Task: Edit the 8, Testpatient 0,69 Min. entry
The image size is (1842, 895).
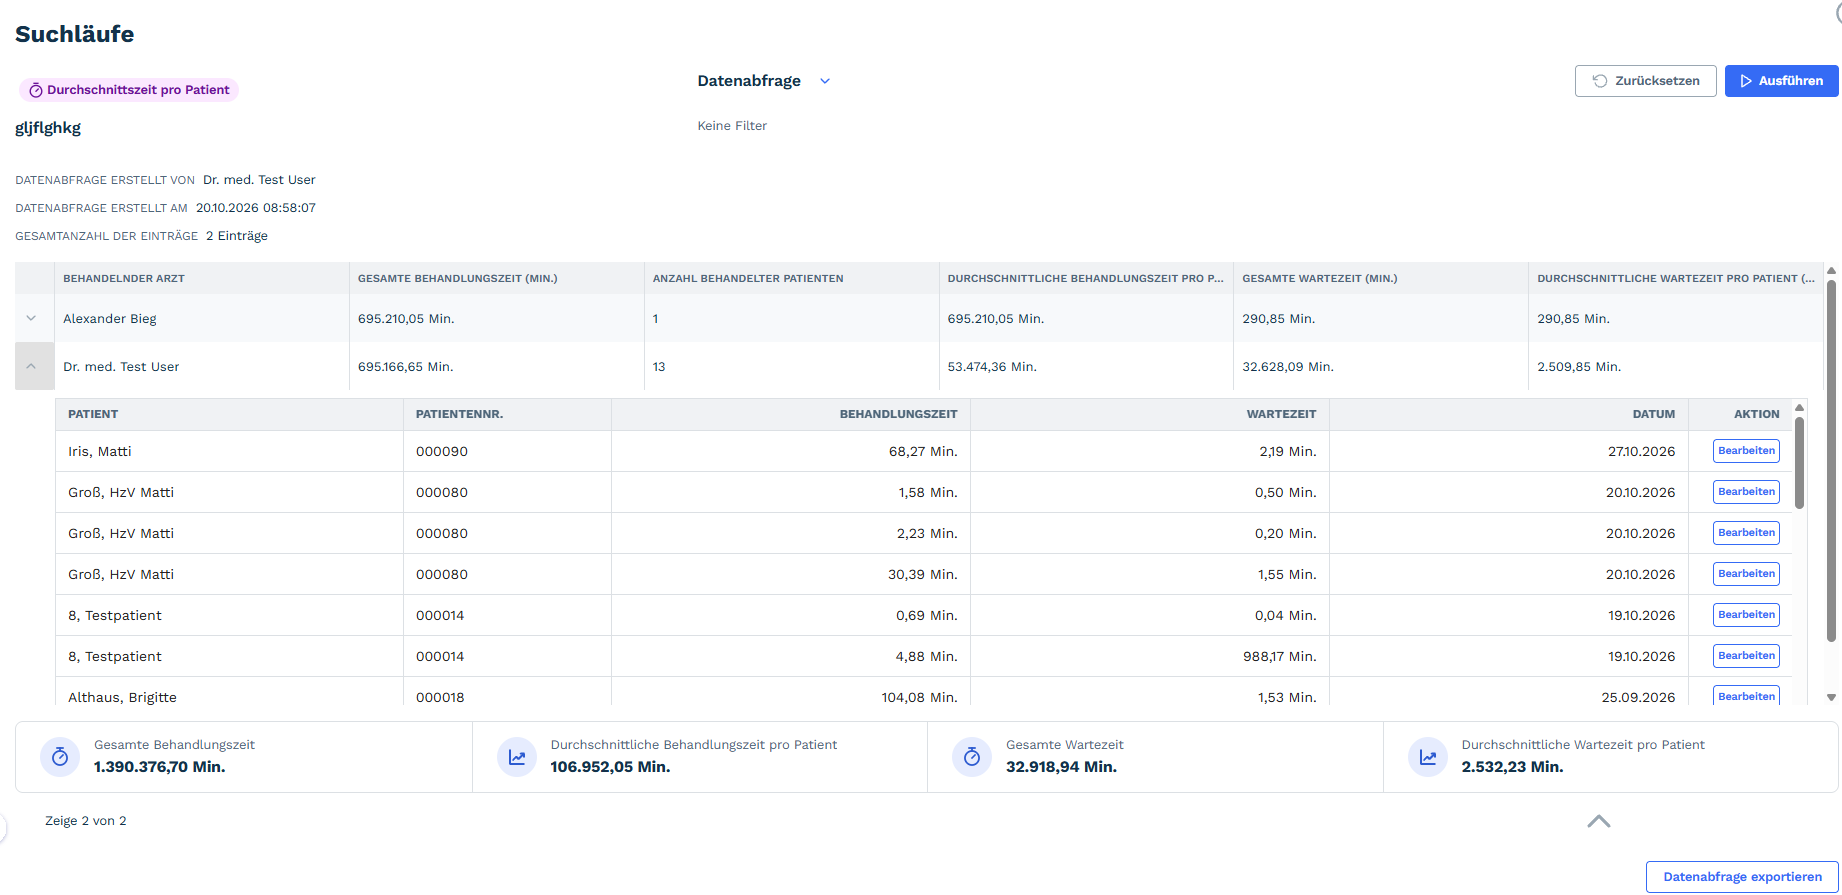Action: 1746,615
